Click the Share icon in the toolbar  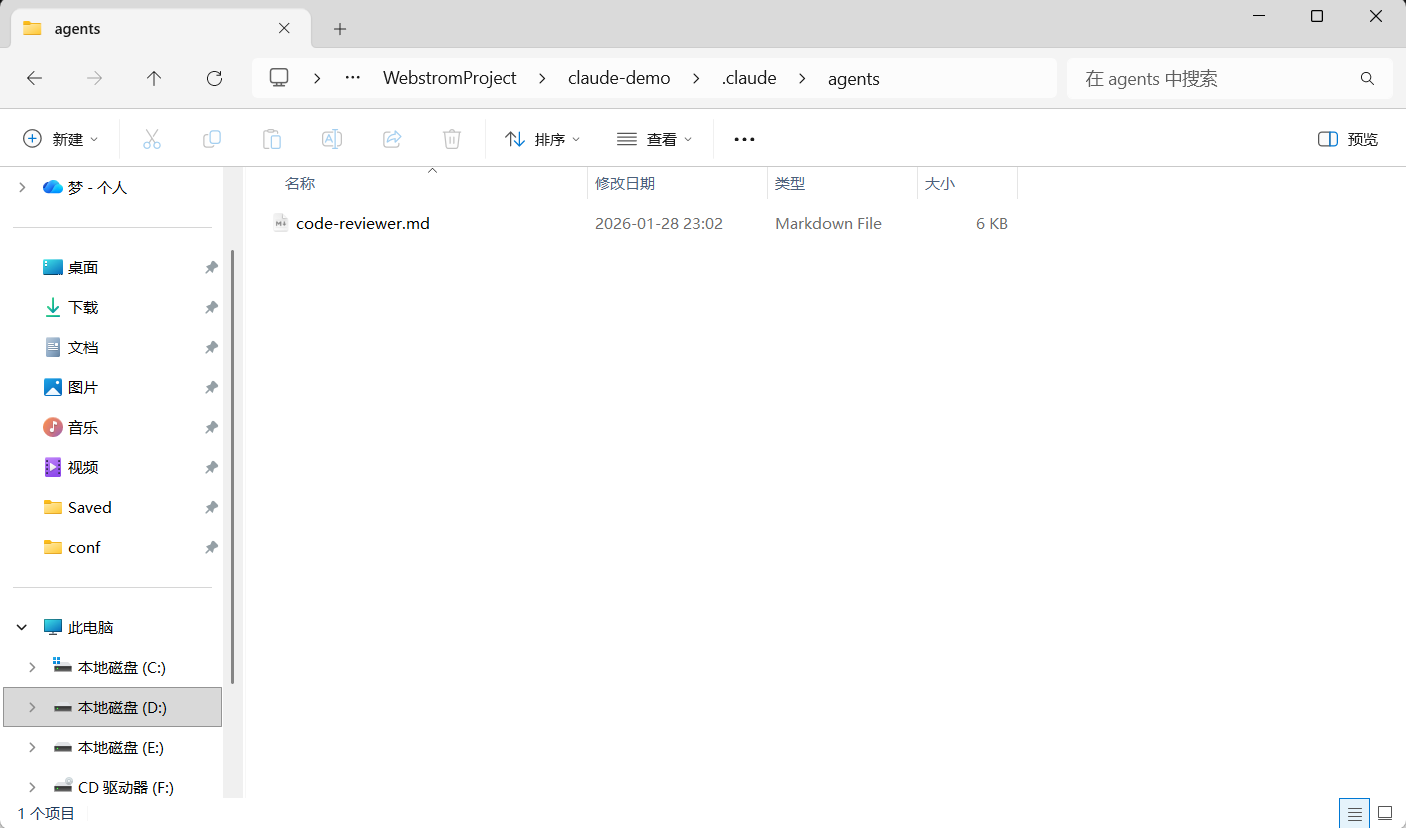[392, 139]
